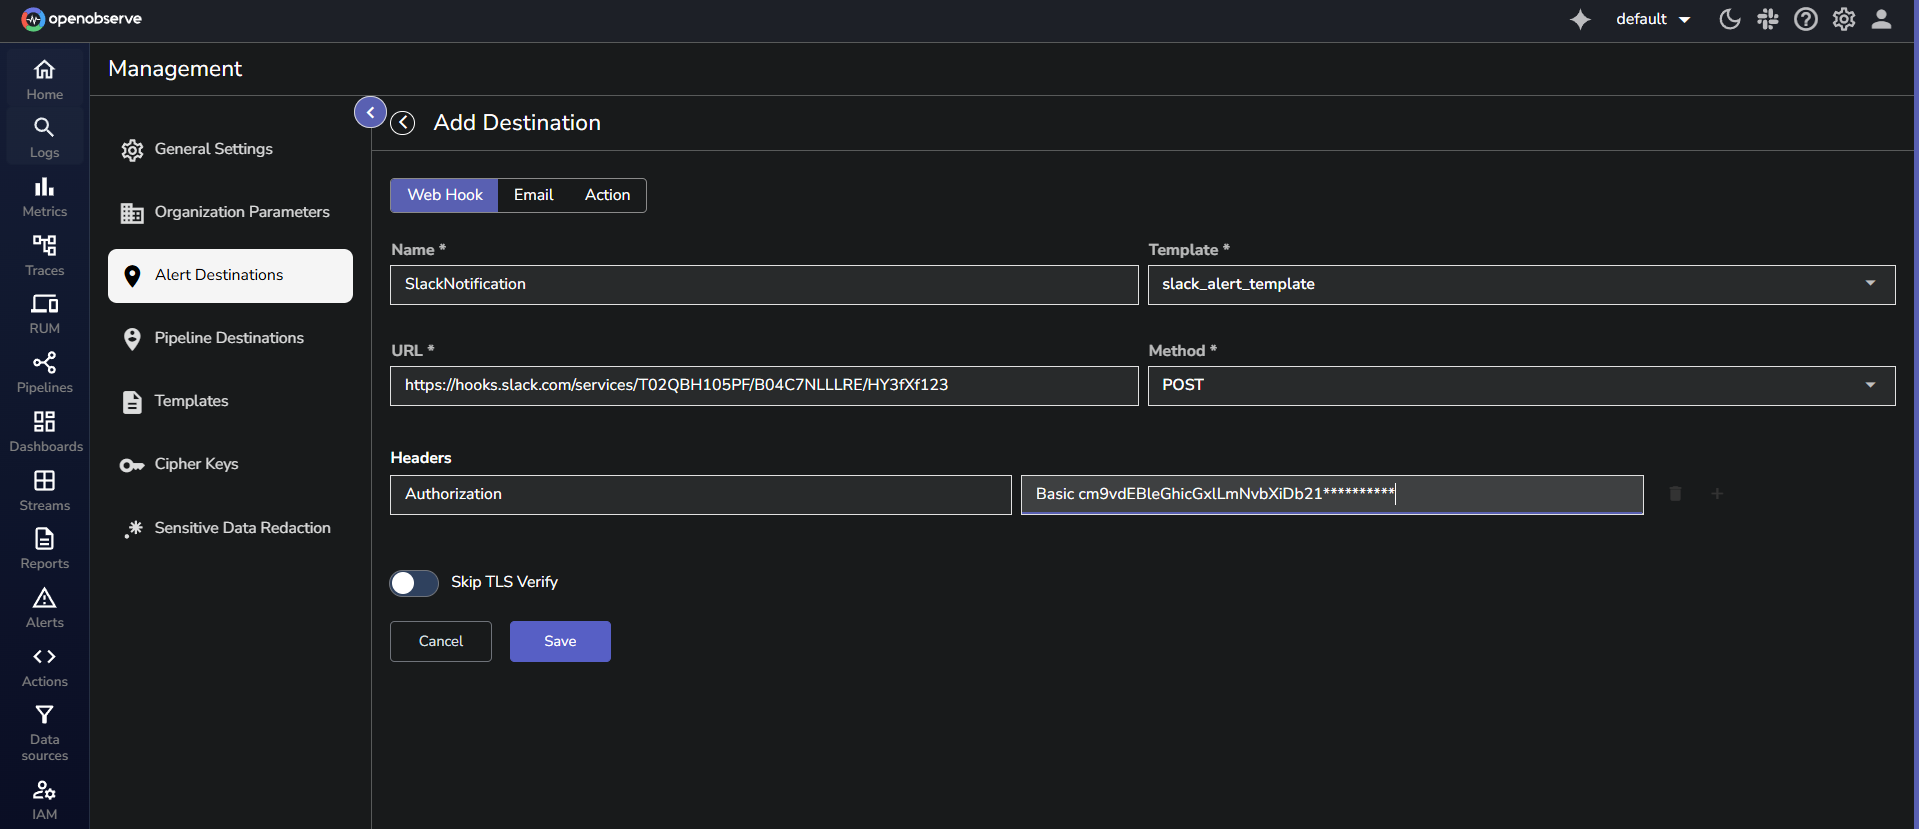Save the new destination
Viewport: 1919px width, 829px height.
(560, 641)
